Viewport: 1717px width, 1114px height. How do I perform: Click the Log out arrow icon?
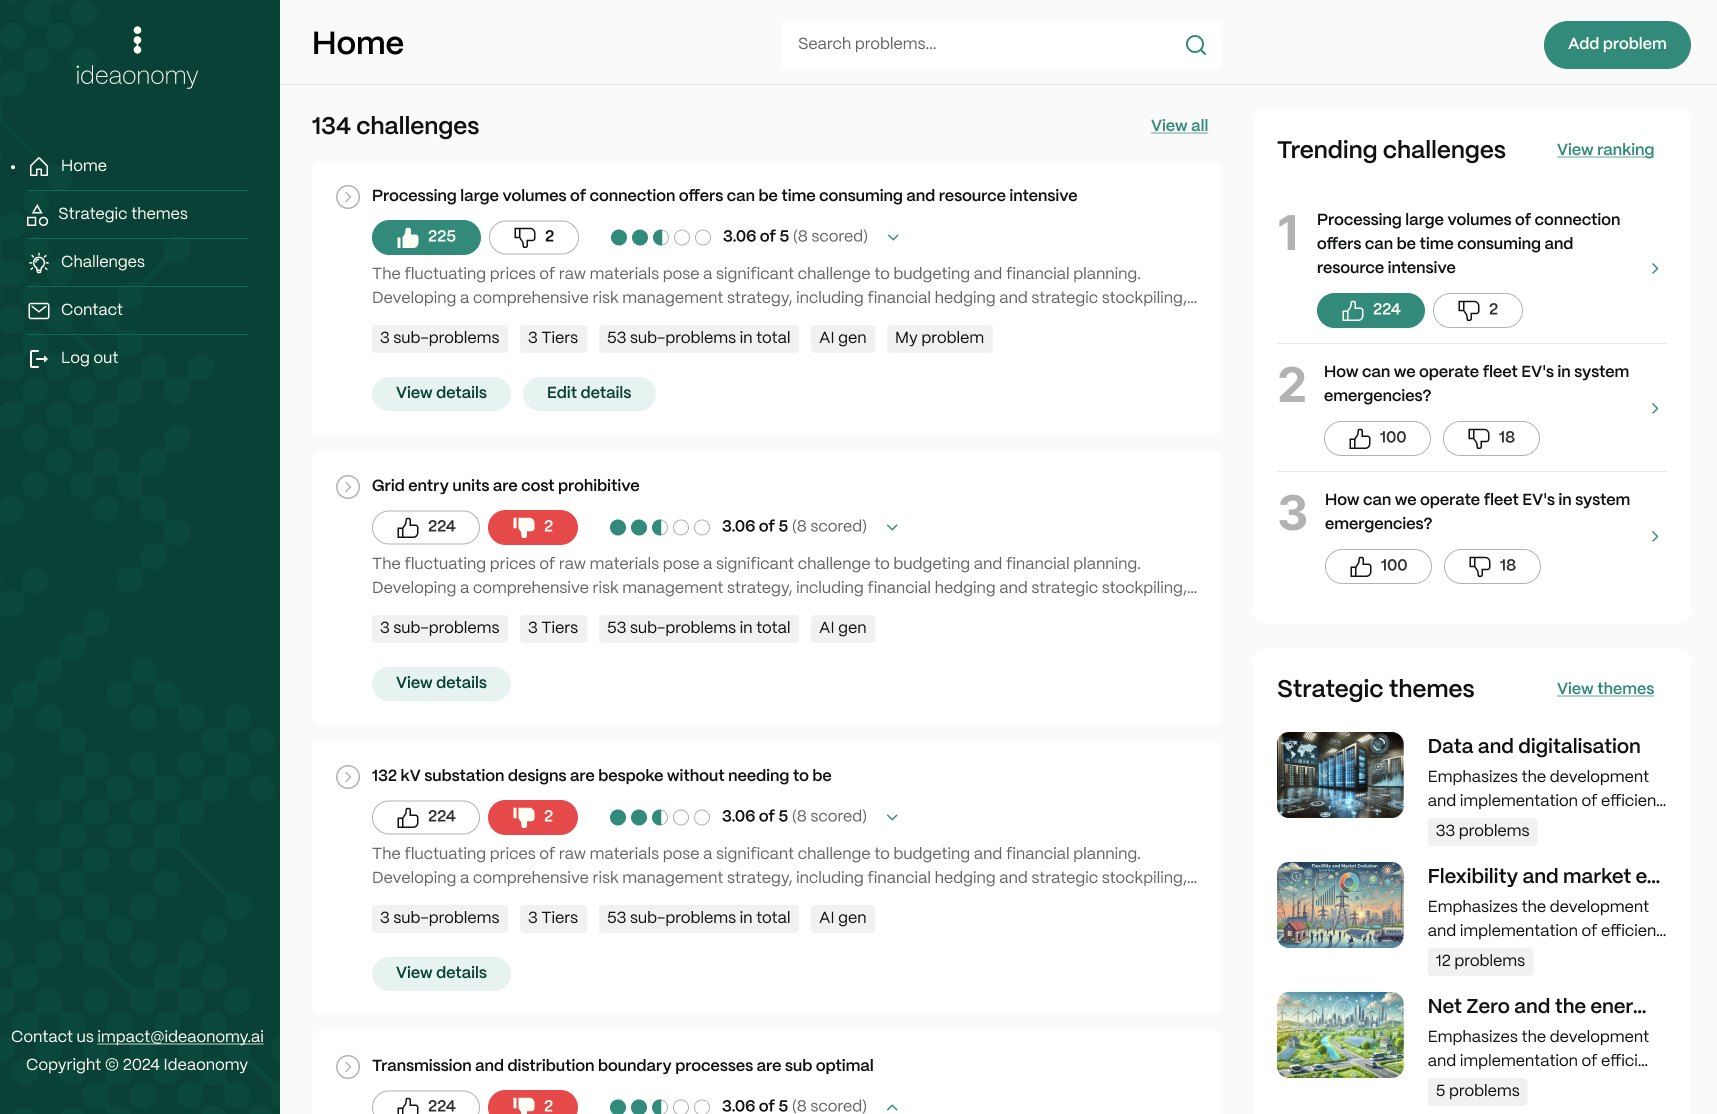coord(39,358)
